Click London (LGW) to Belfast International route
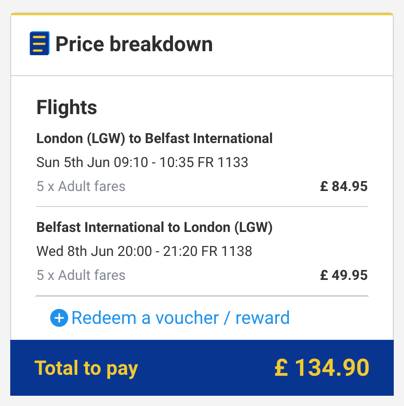 point(154,138)
